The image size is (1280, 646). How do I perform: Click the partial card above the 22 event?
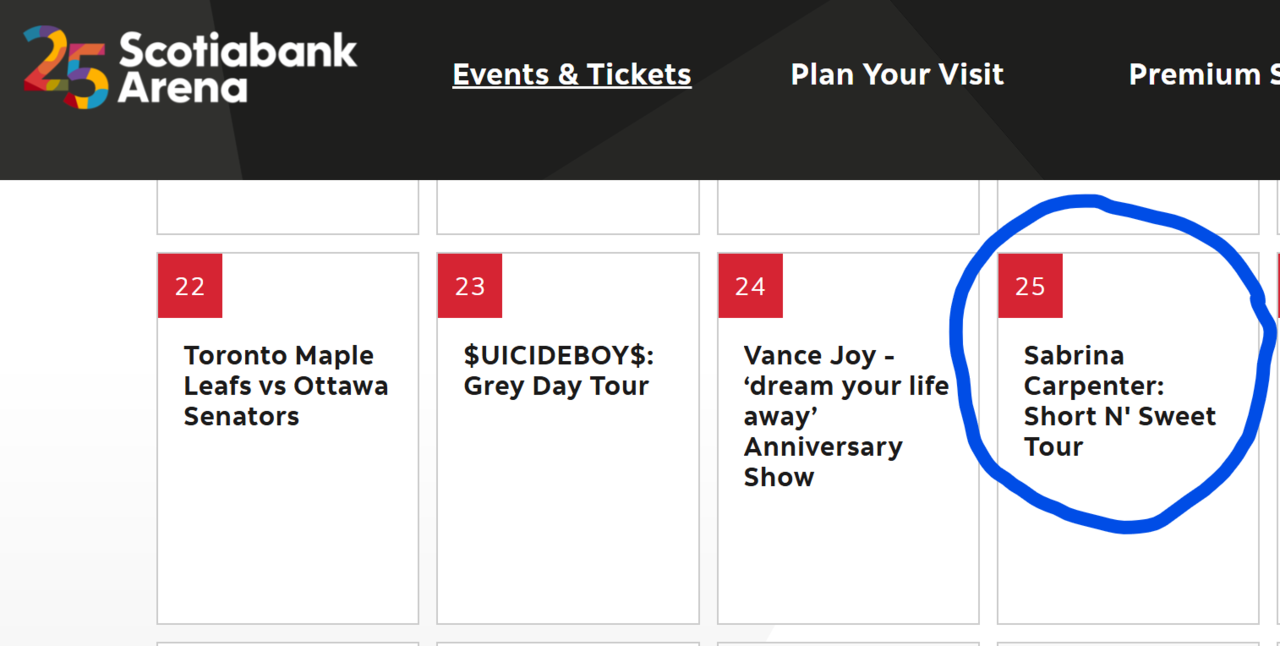(x=288, y=208)
